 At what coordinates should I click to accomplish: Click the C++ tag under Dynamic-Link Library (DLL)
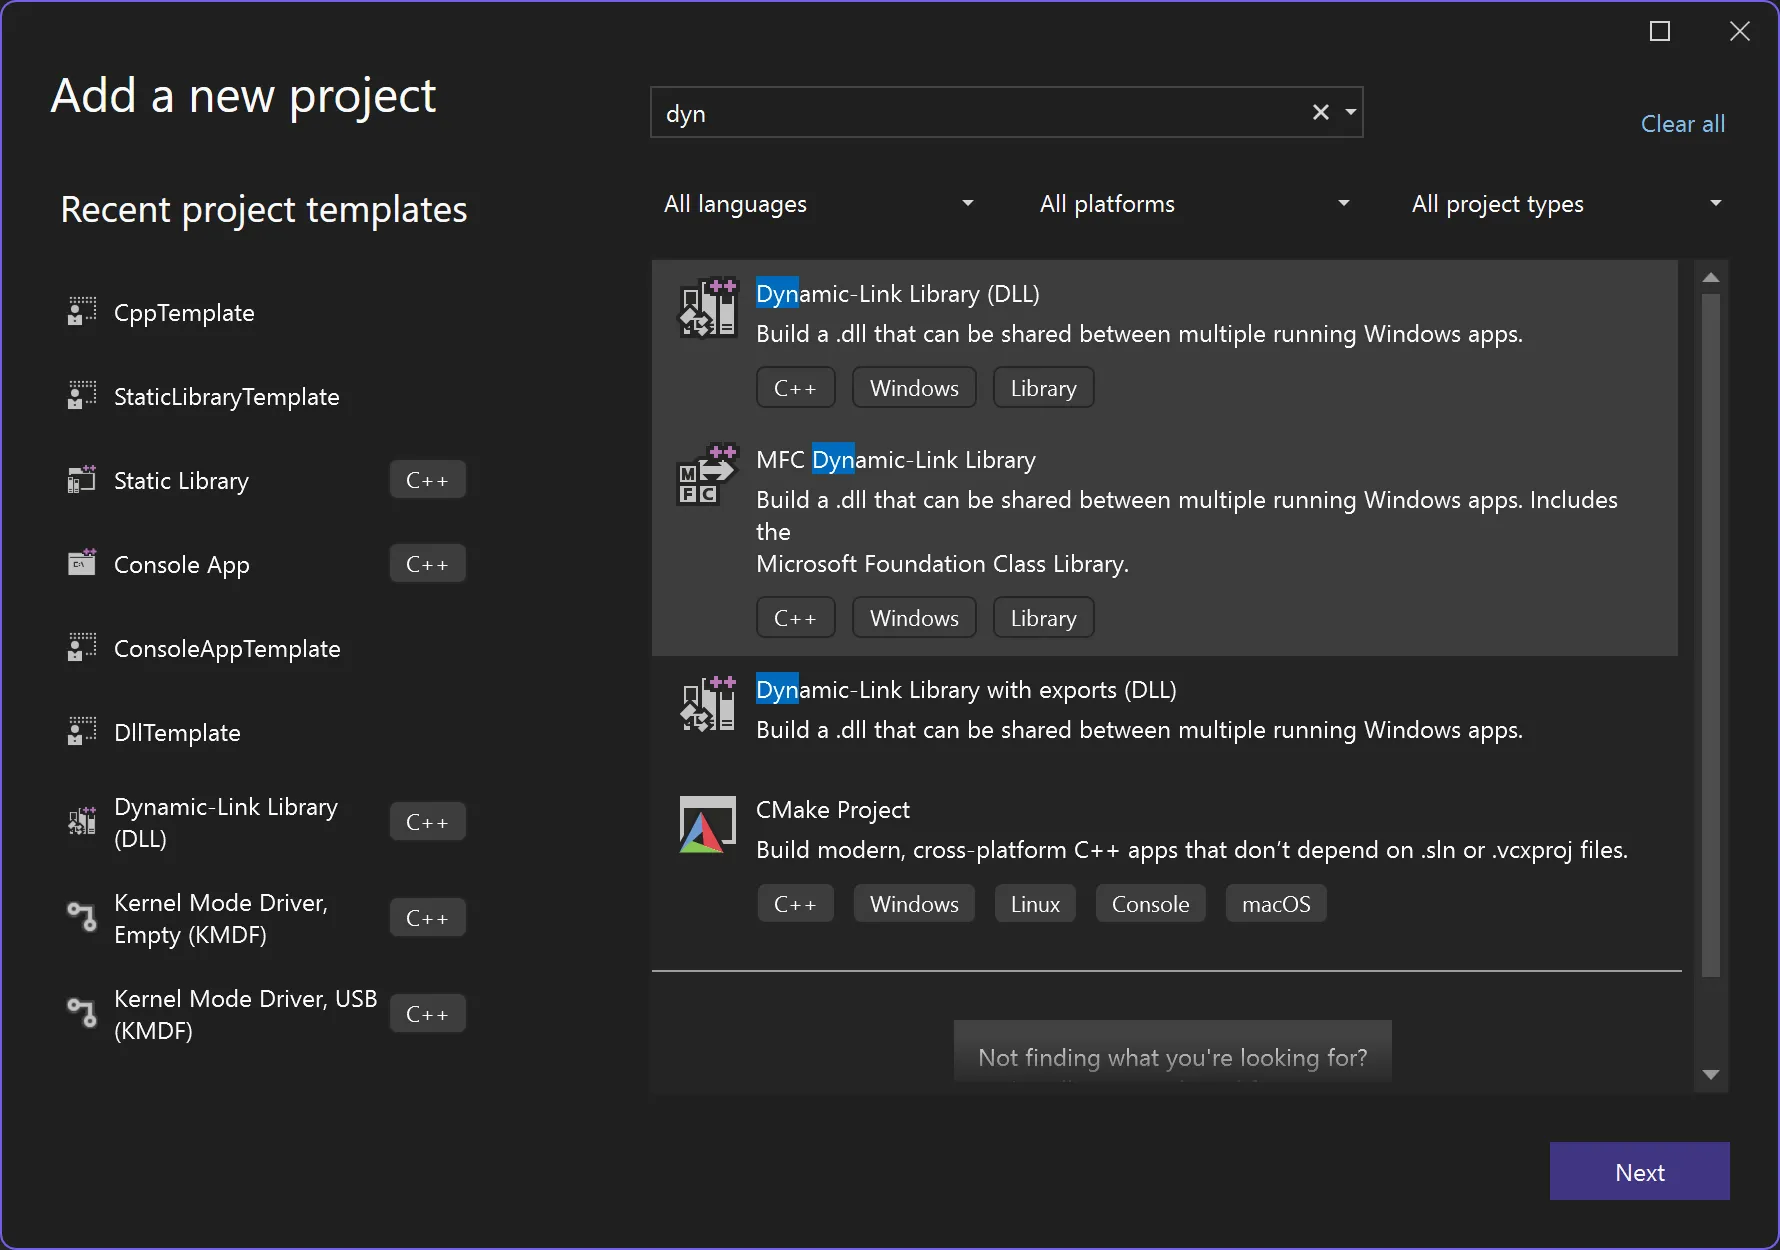click(795, 388)
